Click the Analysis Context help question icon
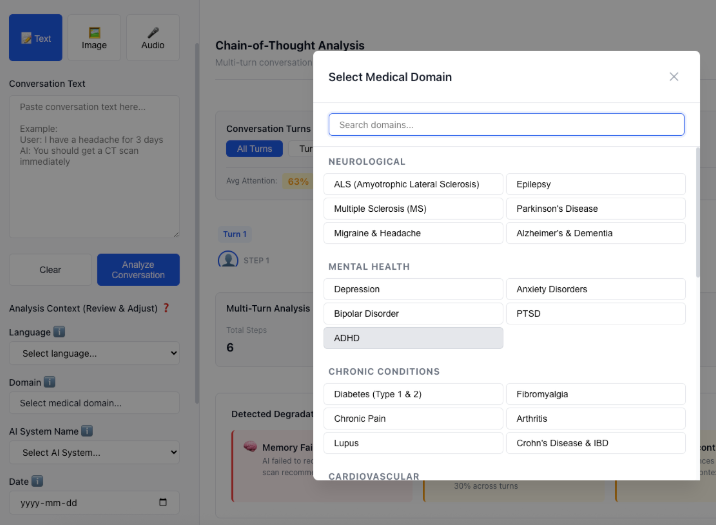Screen dimensions: 716x525 (166, 308)
